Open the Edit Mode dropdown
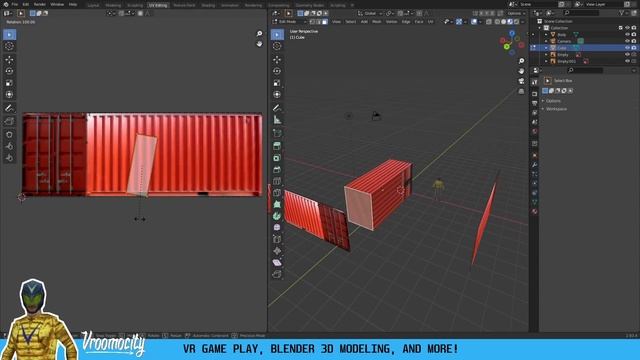The height and width of the screenshot is (360, 640). point(289,22)
